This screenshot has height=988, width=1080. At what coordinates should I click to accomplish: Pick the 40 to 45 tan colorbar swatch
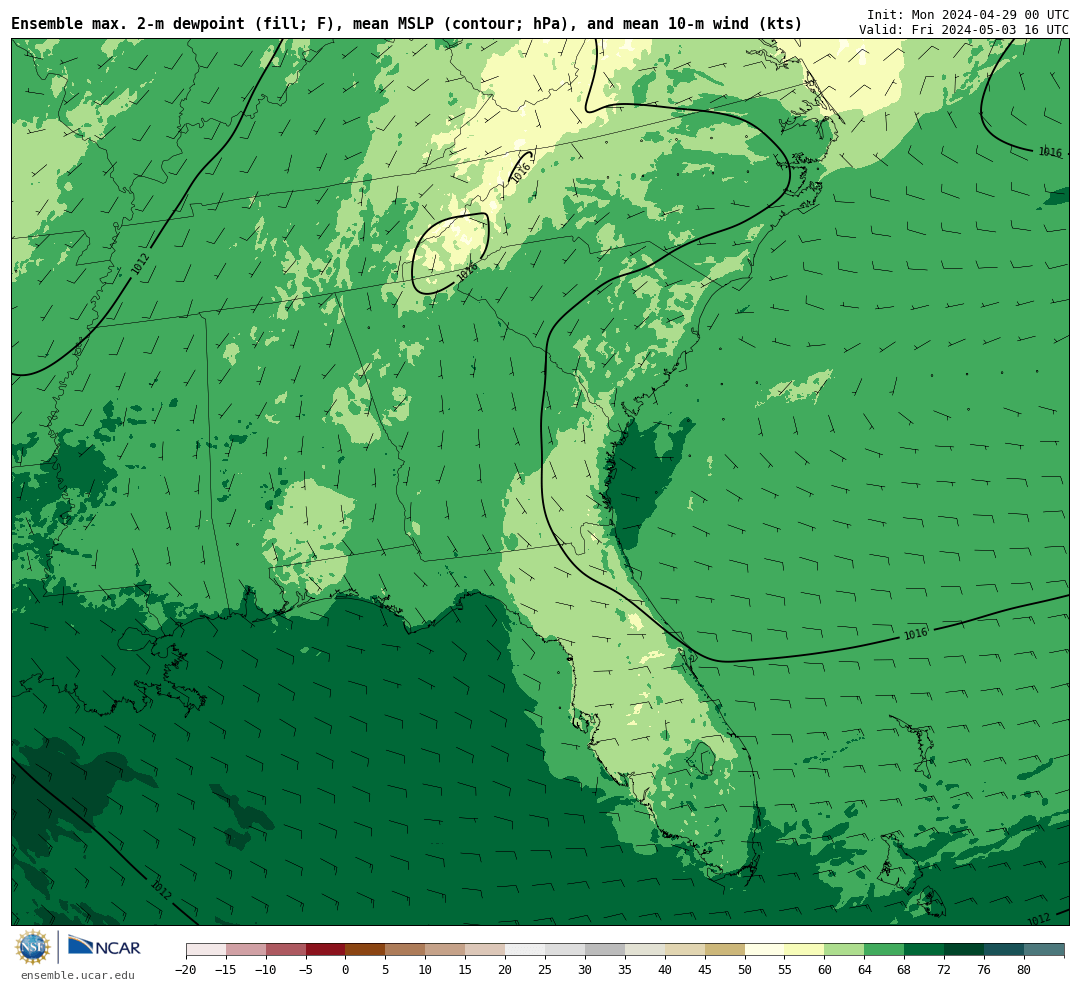tap(685, 950)
